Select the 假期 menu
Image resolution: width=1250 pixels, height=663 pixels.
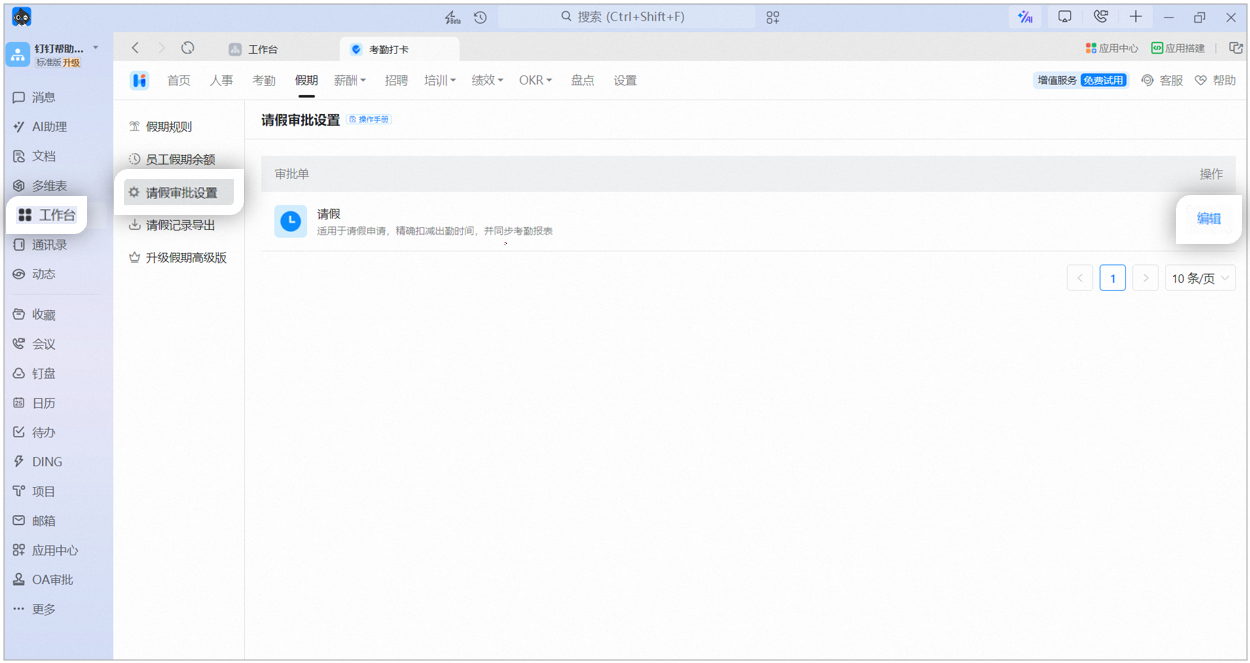click(x=306, y=80)
